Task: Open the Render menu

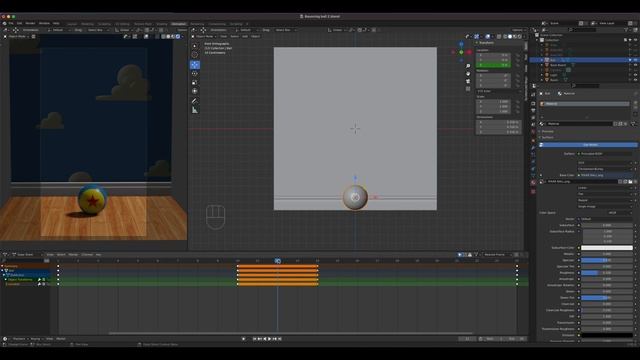Action: point(31,23)
